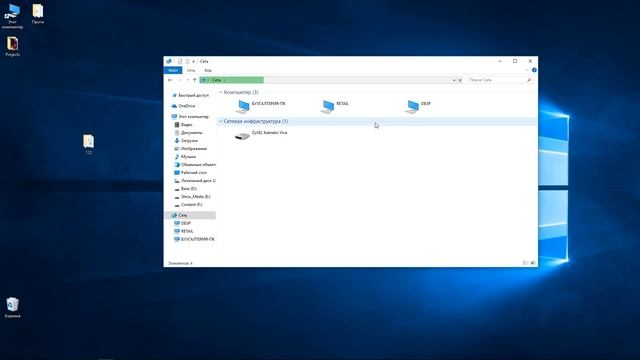
Task: Select OneDrive in the navigation pane
Action: click(183, 106)
